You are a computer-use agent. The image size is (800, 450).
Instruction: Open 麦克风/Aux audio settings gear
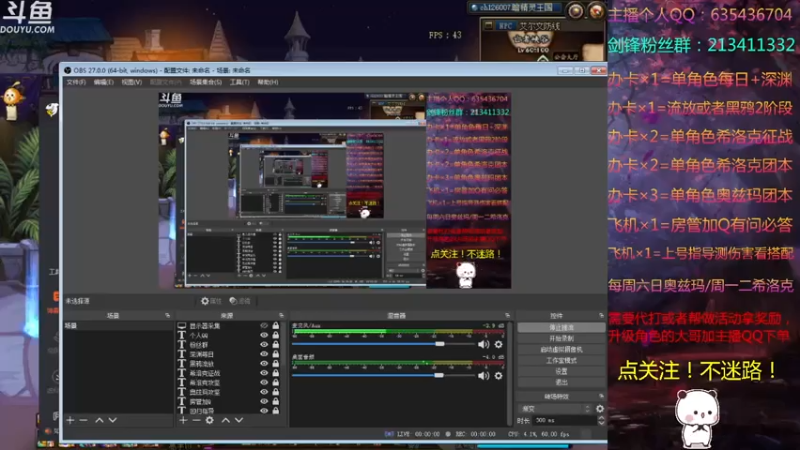498,344
